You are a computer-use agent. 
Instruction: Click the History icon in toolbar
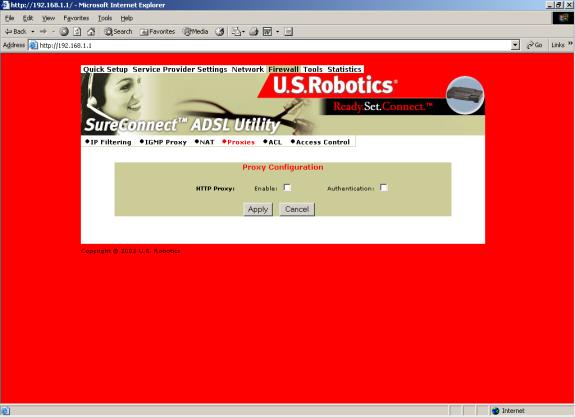pos(220,32)
